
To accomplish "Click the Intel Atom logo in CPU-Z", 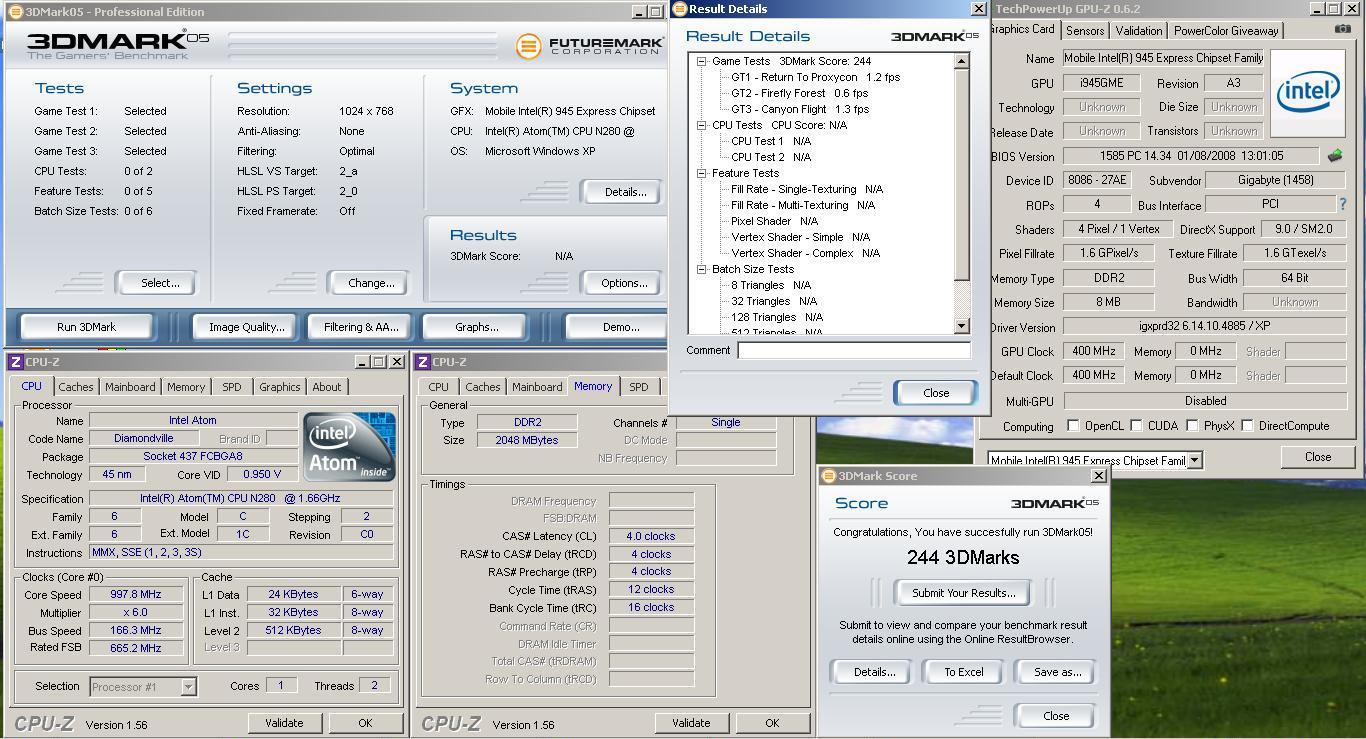I will (350, 447).
